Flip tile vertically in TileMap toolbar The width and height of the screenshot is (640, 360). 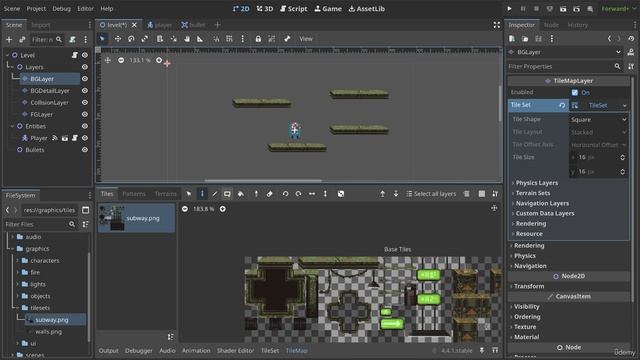pos(325,194)
